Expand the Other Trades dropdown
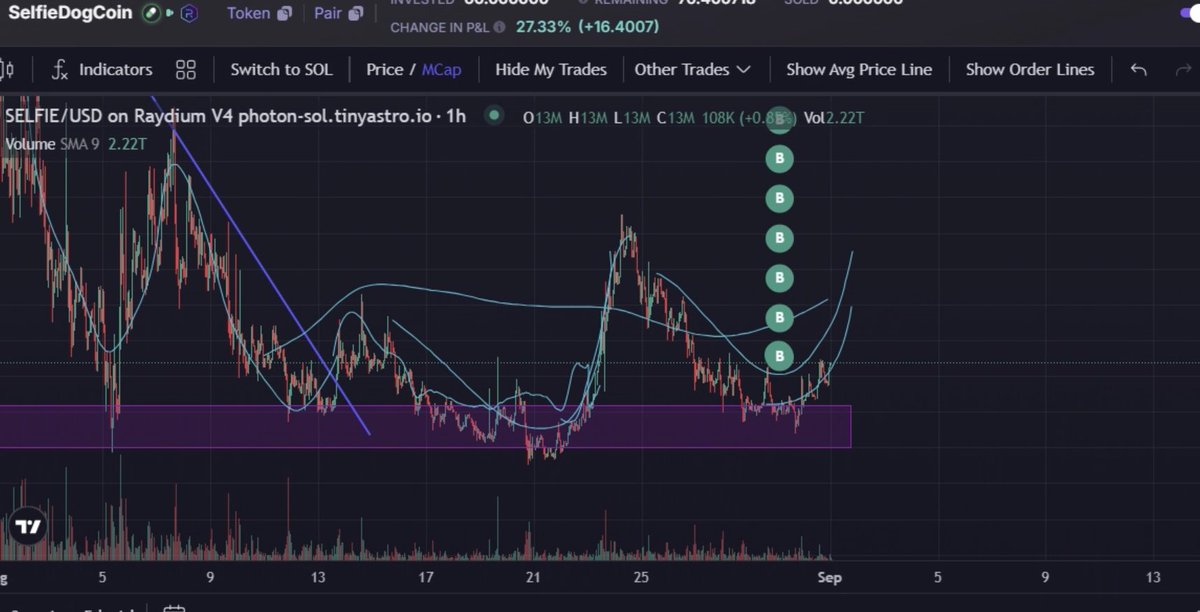Viewport: 1200px width, 612px height. (x=693, y=70)
